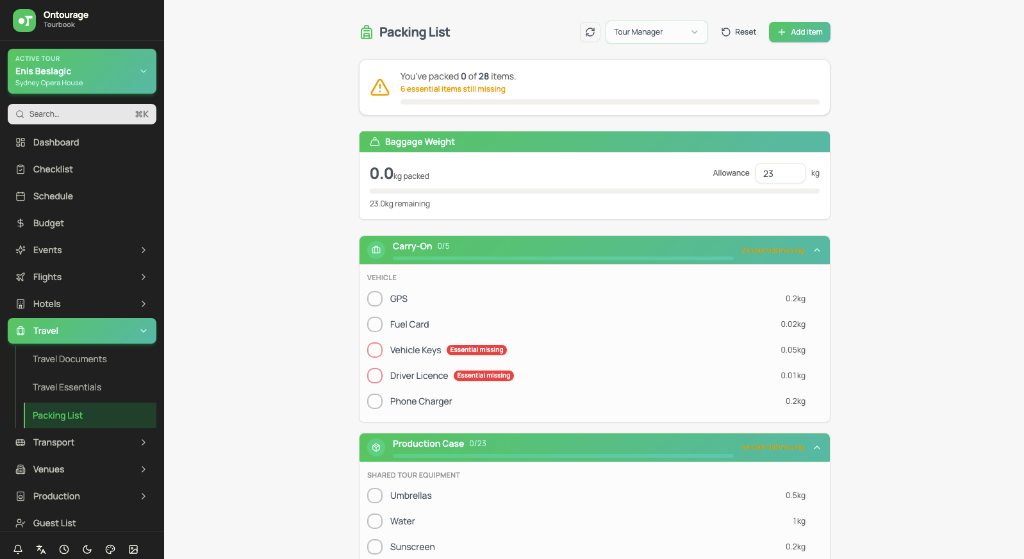Open the active tour Enis Beslagic selector
1024x559 pixels.
[x=82, y=71]
